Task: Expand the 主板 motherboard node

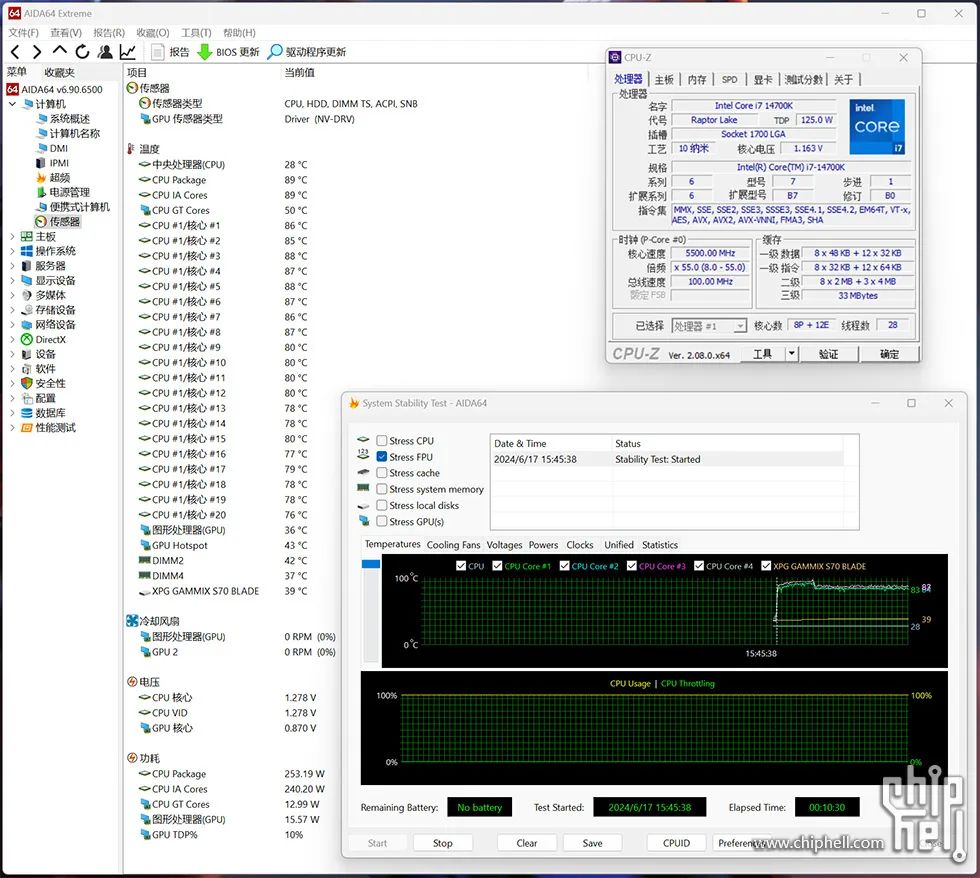Action: coord(12,236)
